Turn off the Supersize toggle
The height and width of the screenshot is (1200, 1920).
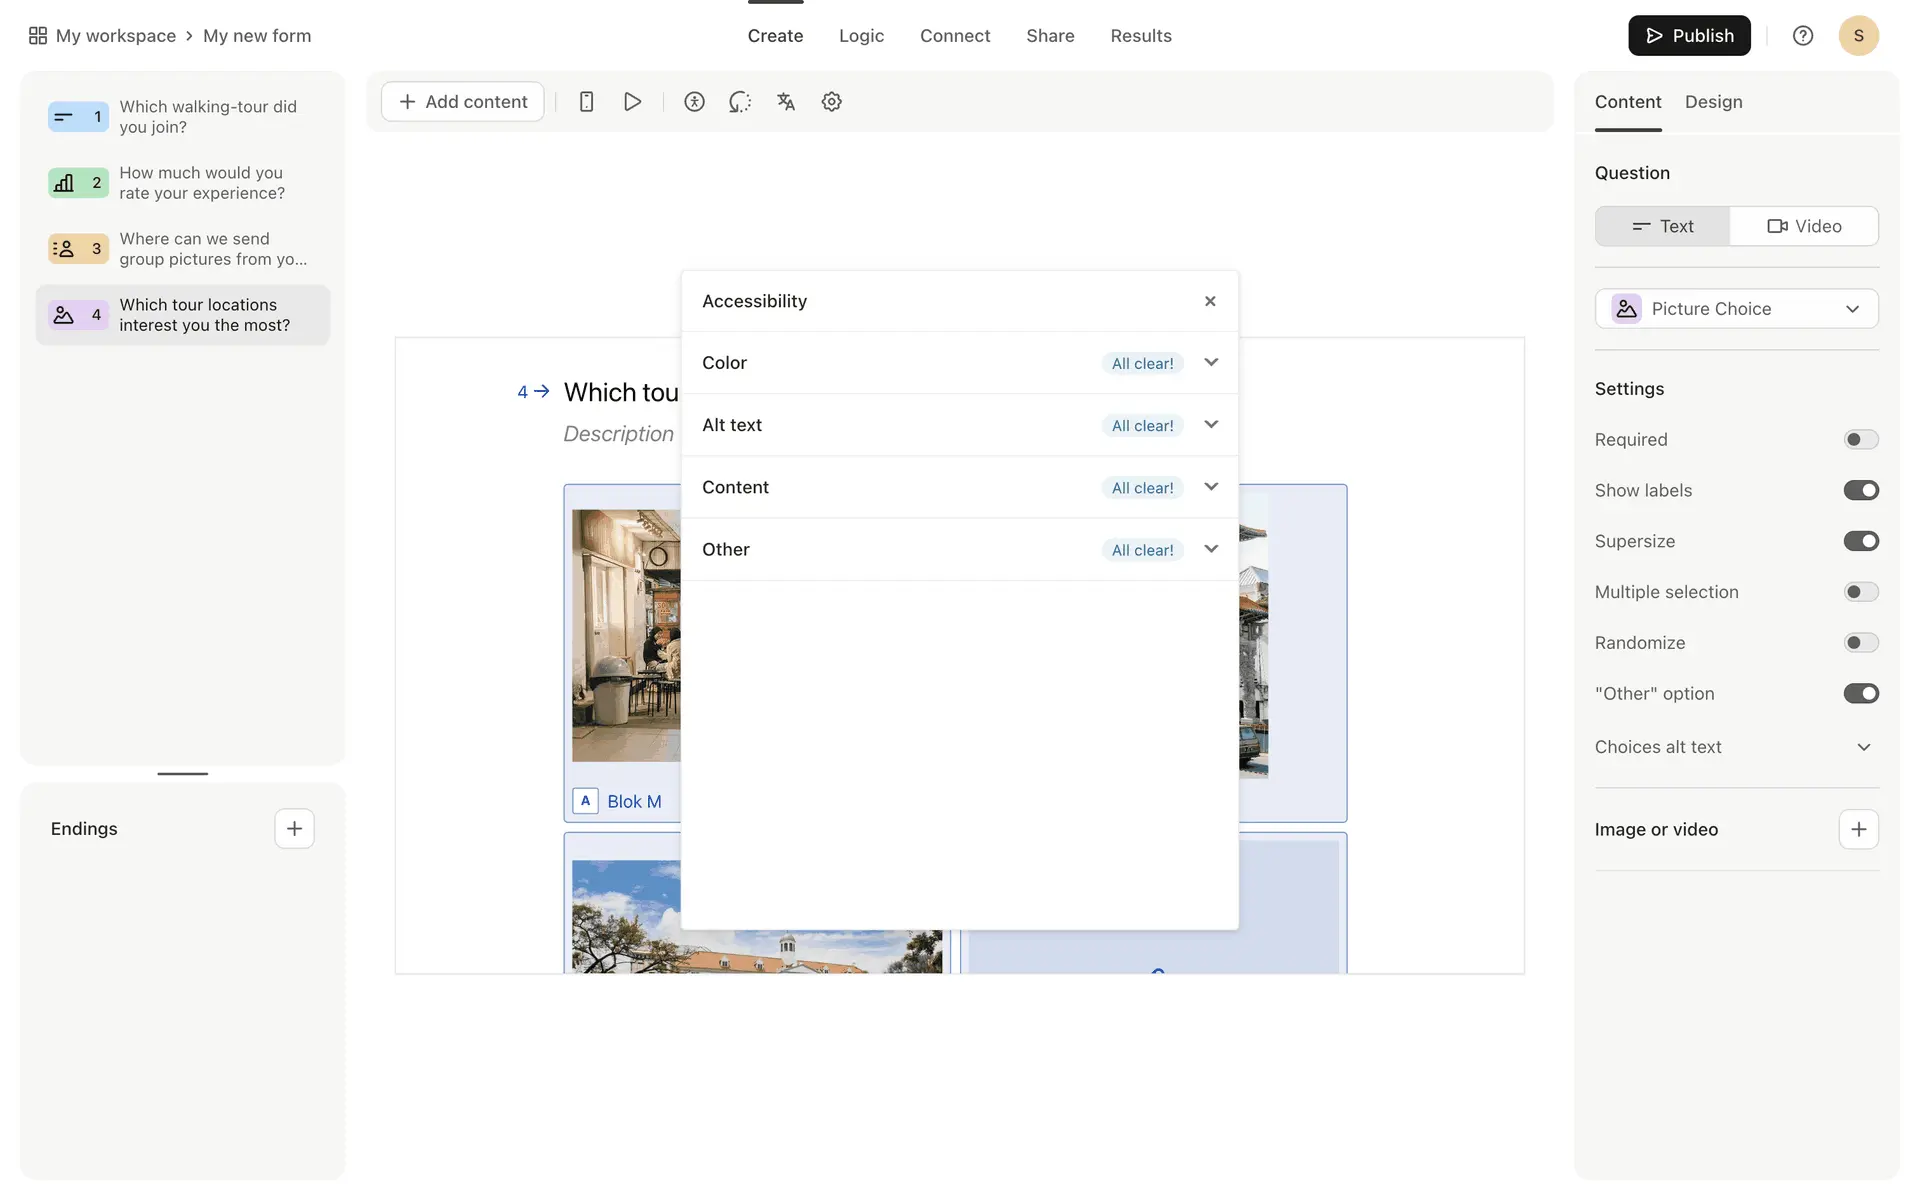[x=1860, y=541]
